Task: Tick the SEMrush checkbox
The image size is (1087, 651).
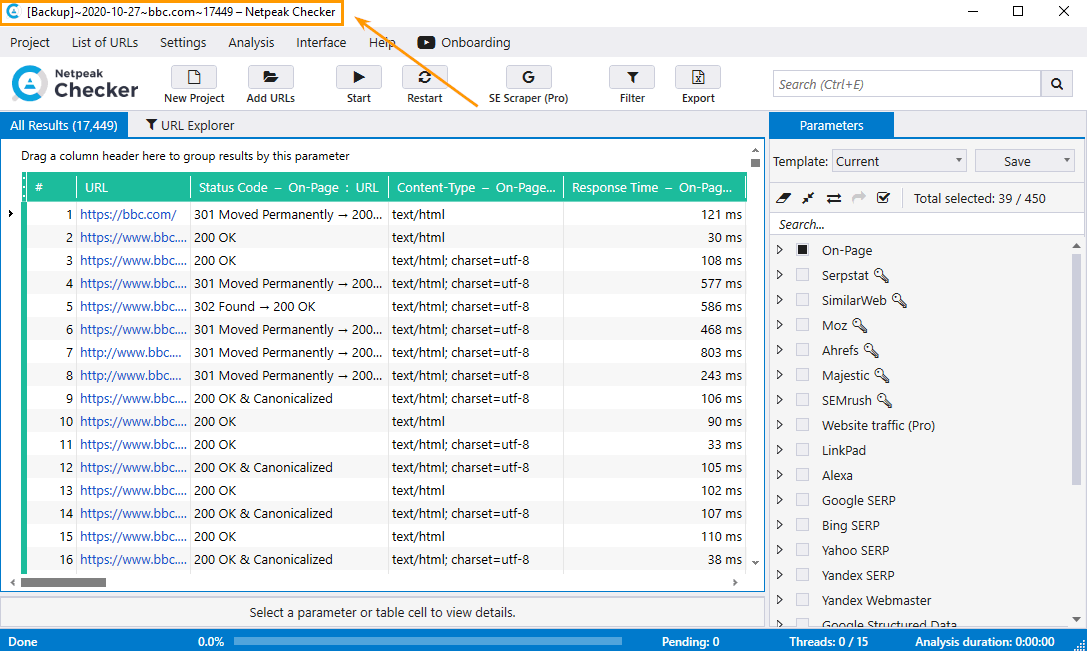Action: [803, 399]
